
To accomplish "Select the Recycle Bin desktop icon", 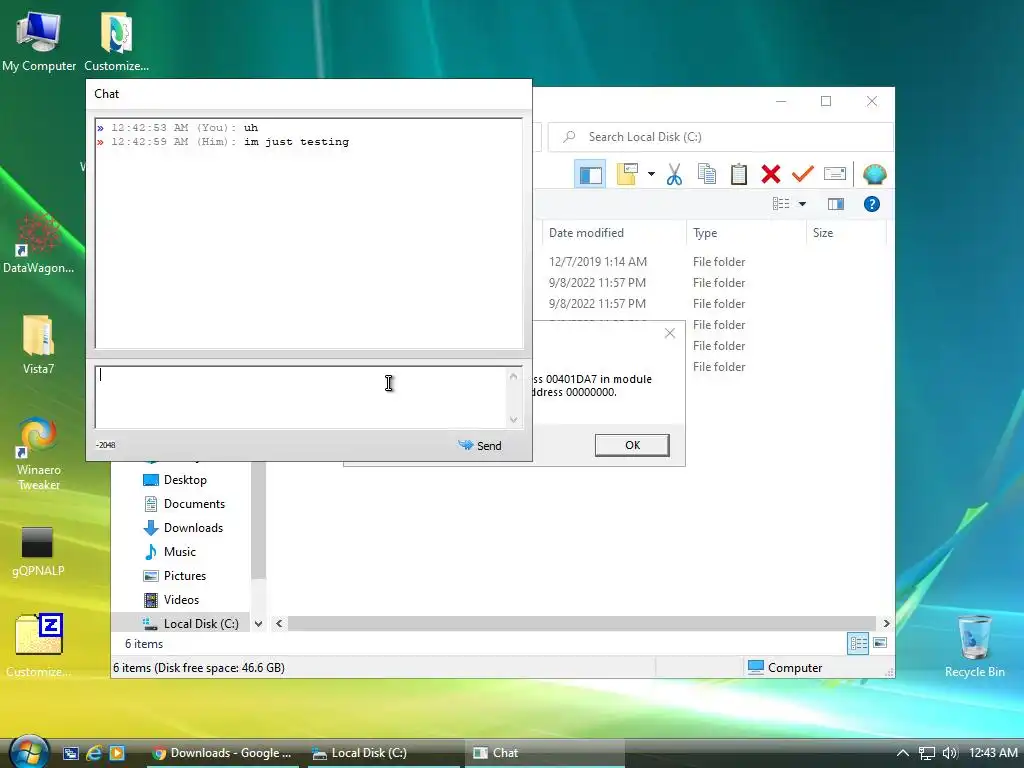I will 974,645.
